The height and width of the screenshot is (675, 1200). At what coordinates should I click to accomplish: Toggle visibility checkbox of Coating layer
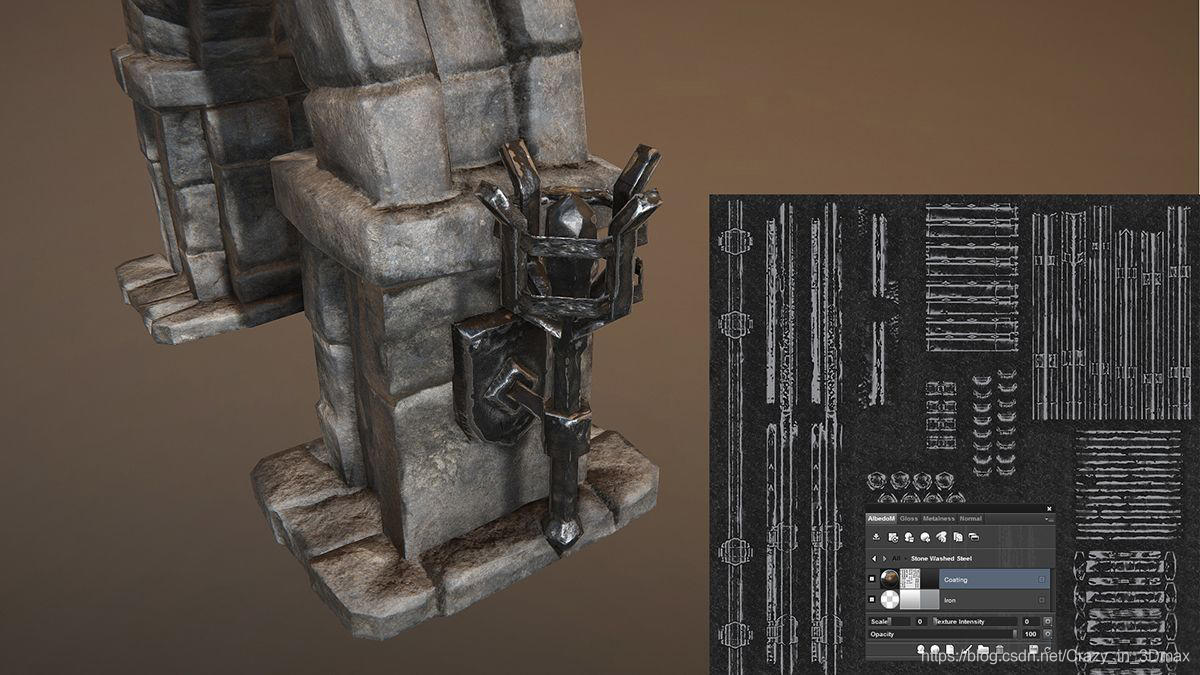pyautogui.click(x=872, y=579)
